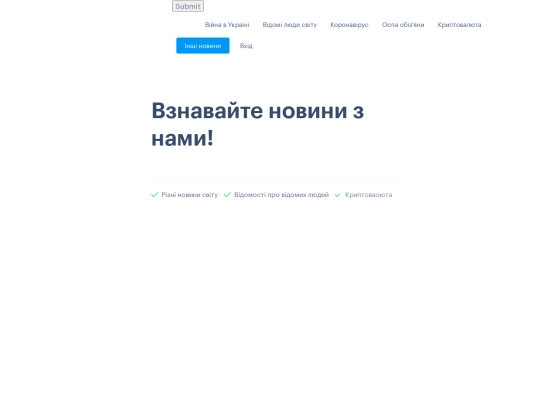Open the Вхід login link
Image resolution: width=540 pixels, height=405 pixels.
click(x=246, y=46)
